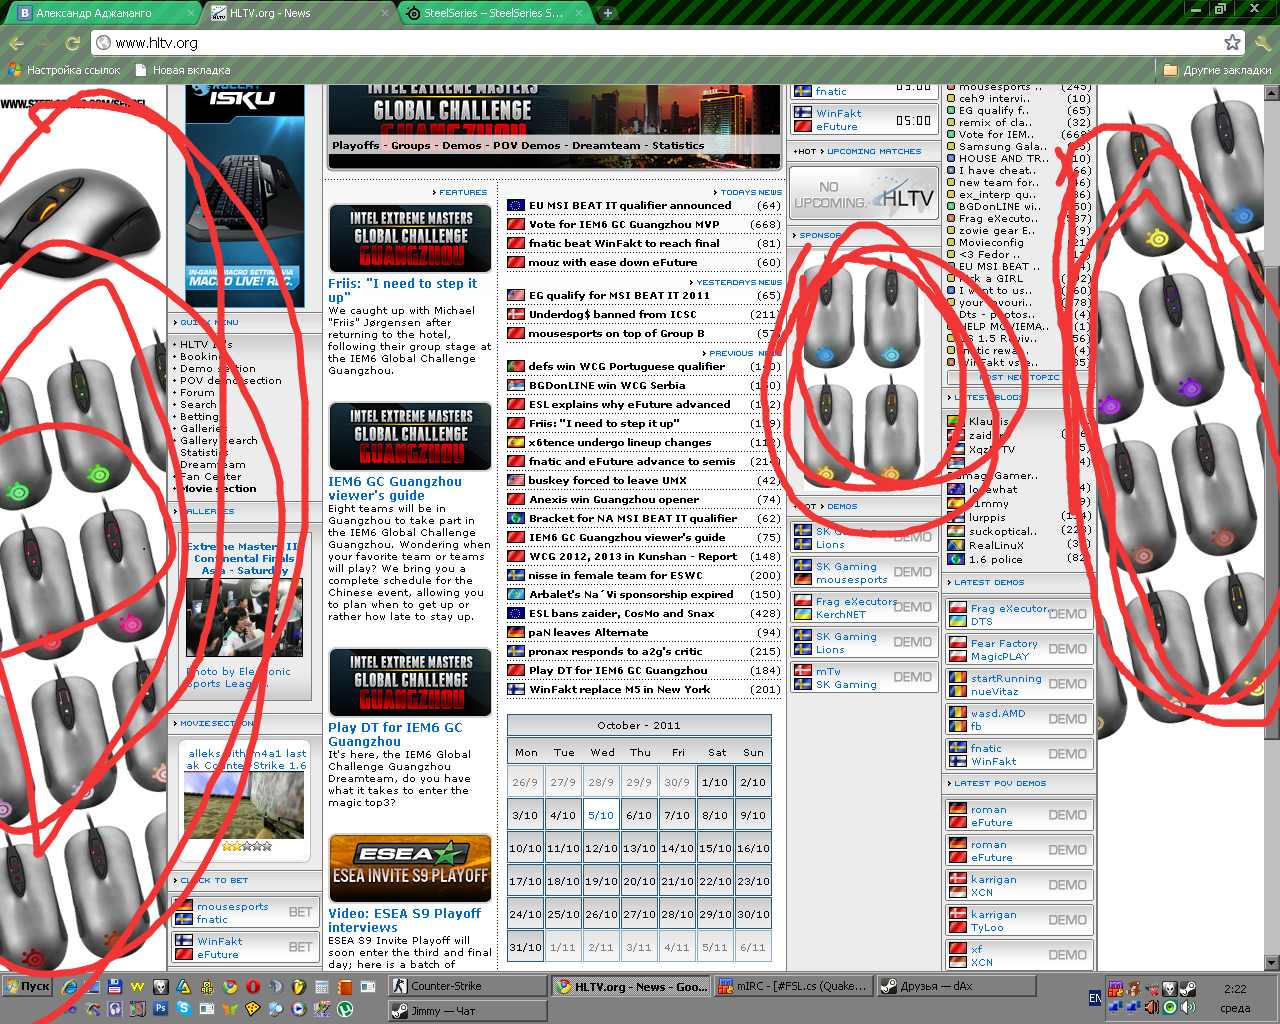Screen dimensions: 1280x1024
Task: Open 'EU MSI BEAT IT qualifier announced' news
Action: coord(630,206)
